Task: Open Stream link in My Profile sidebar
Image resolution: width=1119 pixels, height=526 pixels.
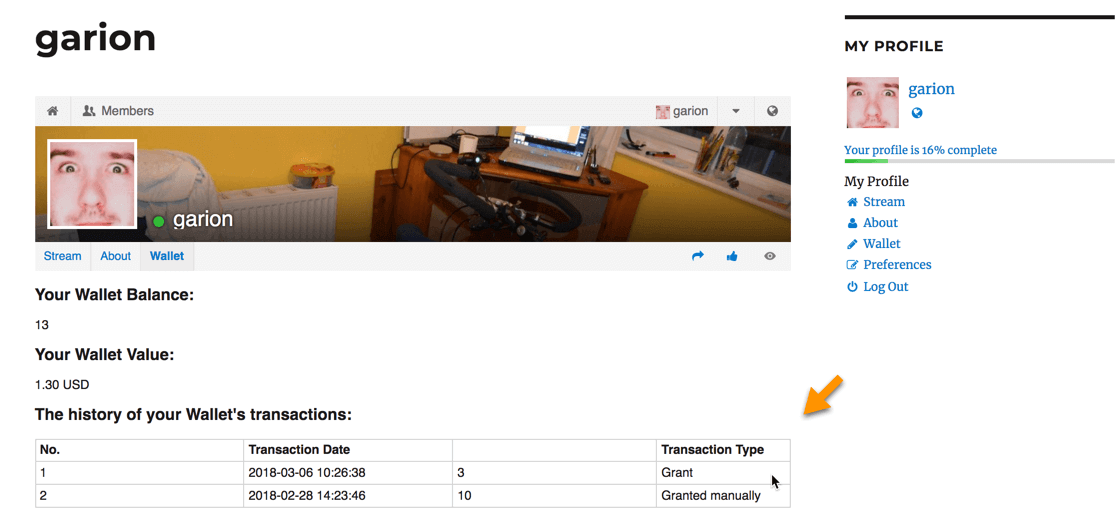Action: tap(883, 202)
